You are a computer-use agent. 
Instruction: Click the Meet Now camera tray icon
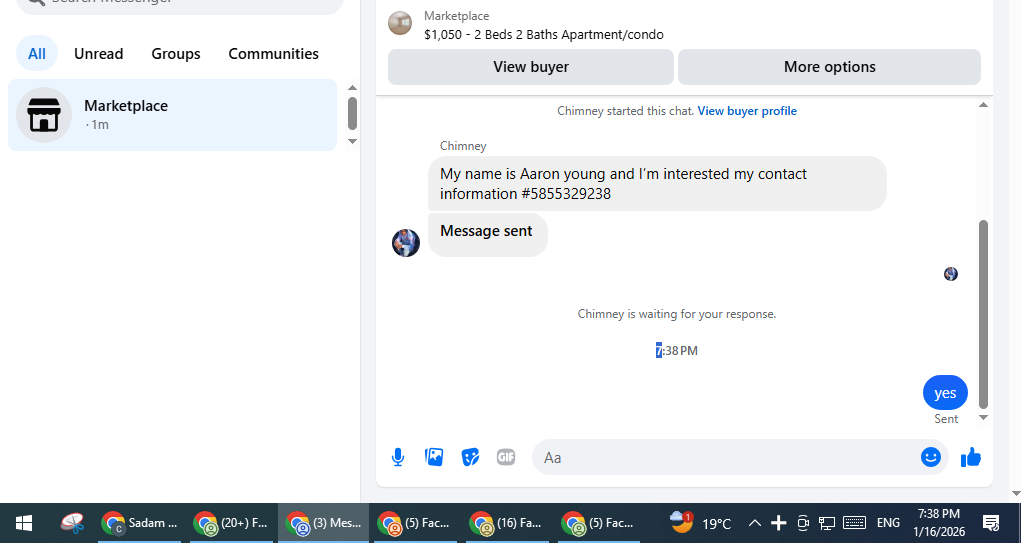pos(803,523)
